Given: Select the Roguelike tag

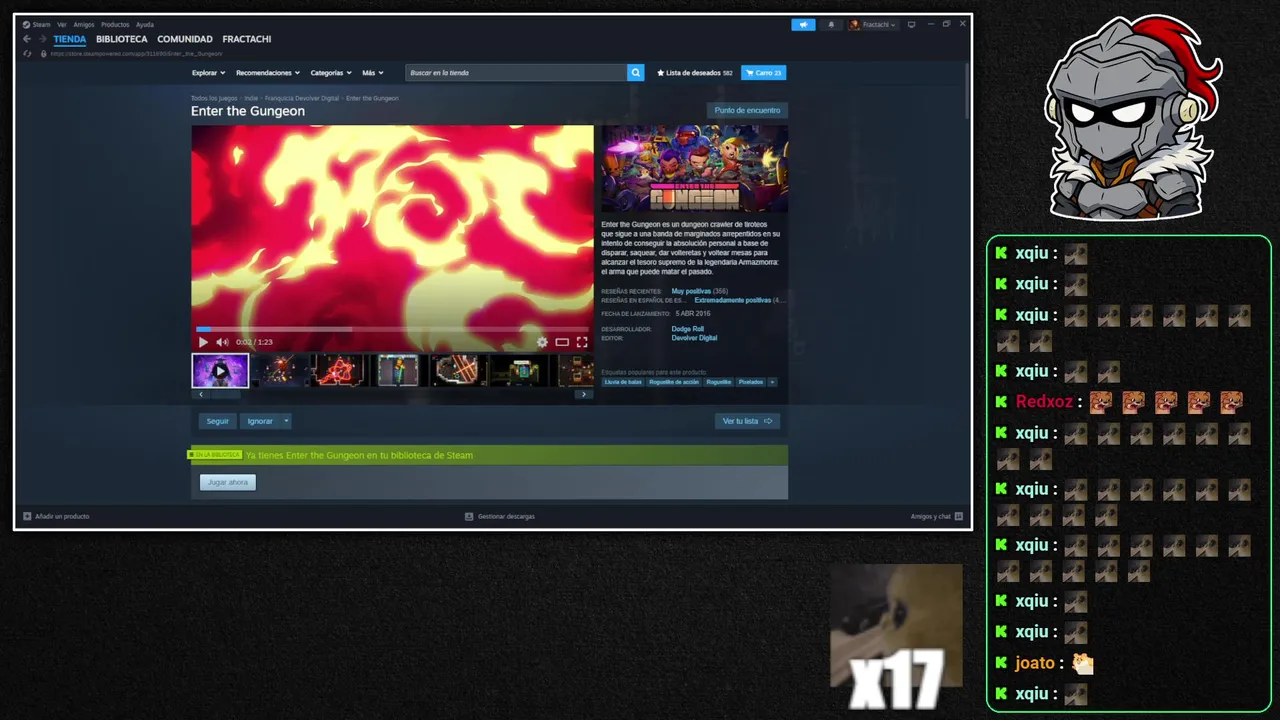Looking at the screenshot, I should tap(719, 382).
